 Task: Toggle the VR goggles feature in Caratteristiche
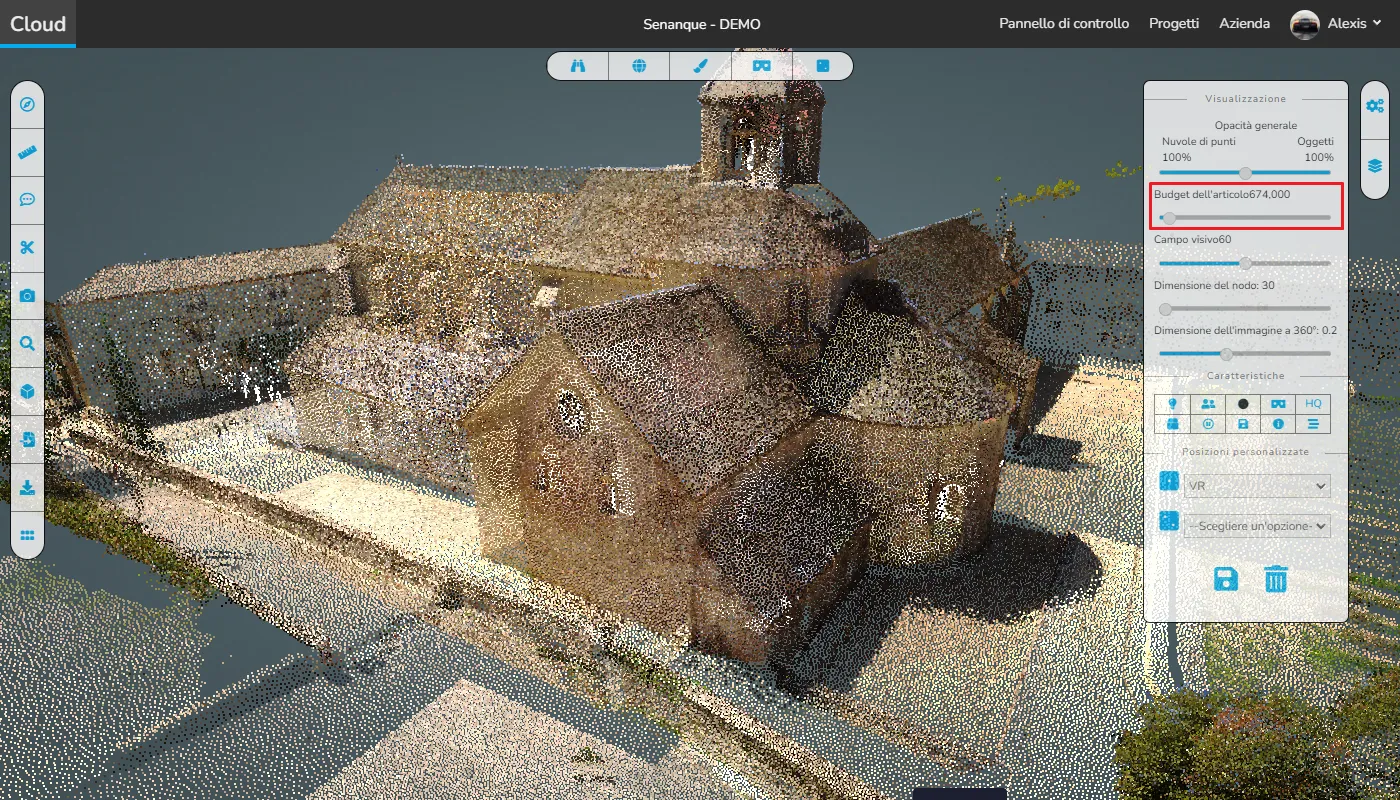point(1278,403)
